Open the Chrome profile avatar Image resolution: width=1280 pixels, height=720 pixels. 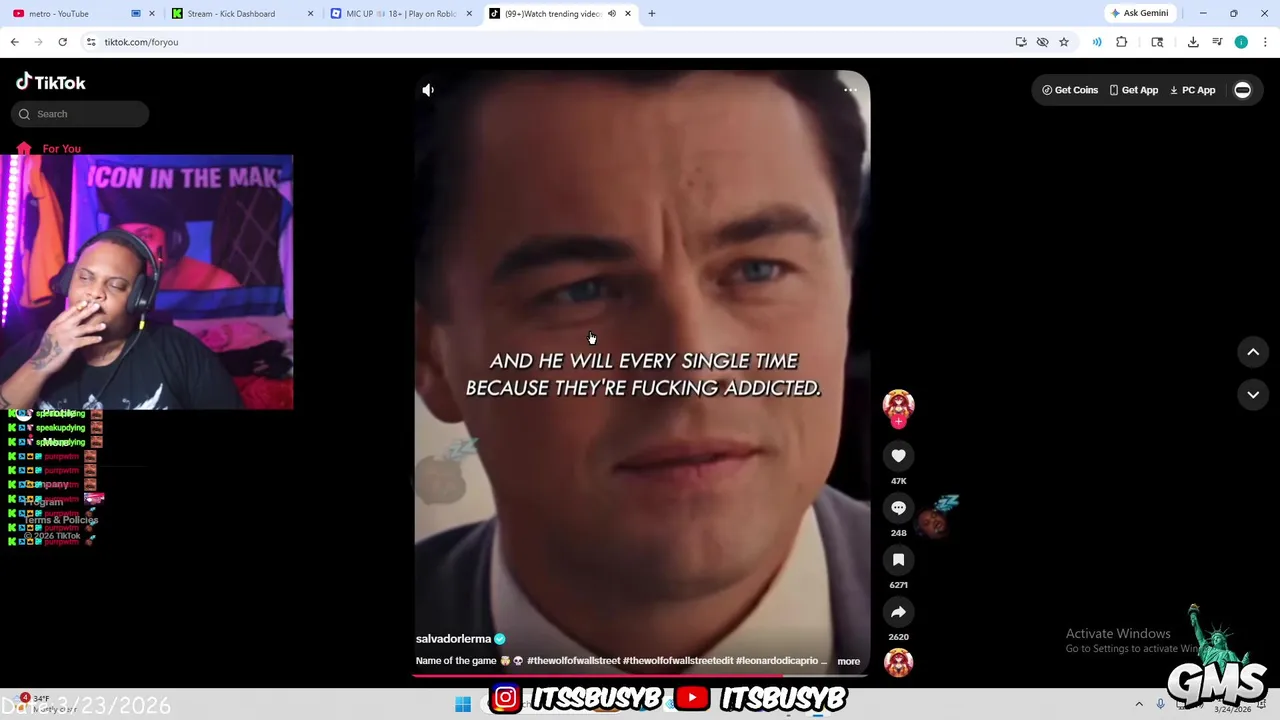click(1241, 42)
